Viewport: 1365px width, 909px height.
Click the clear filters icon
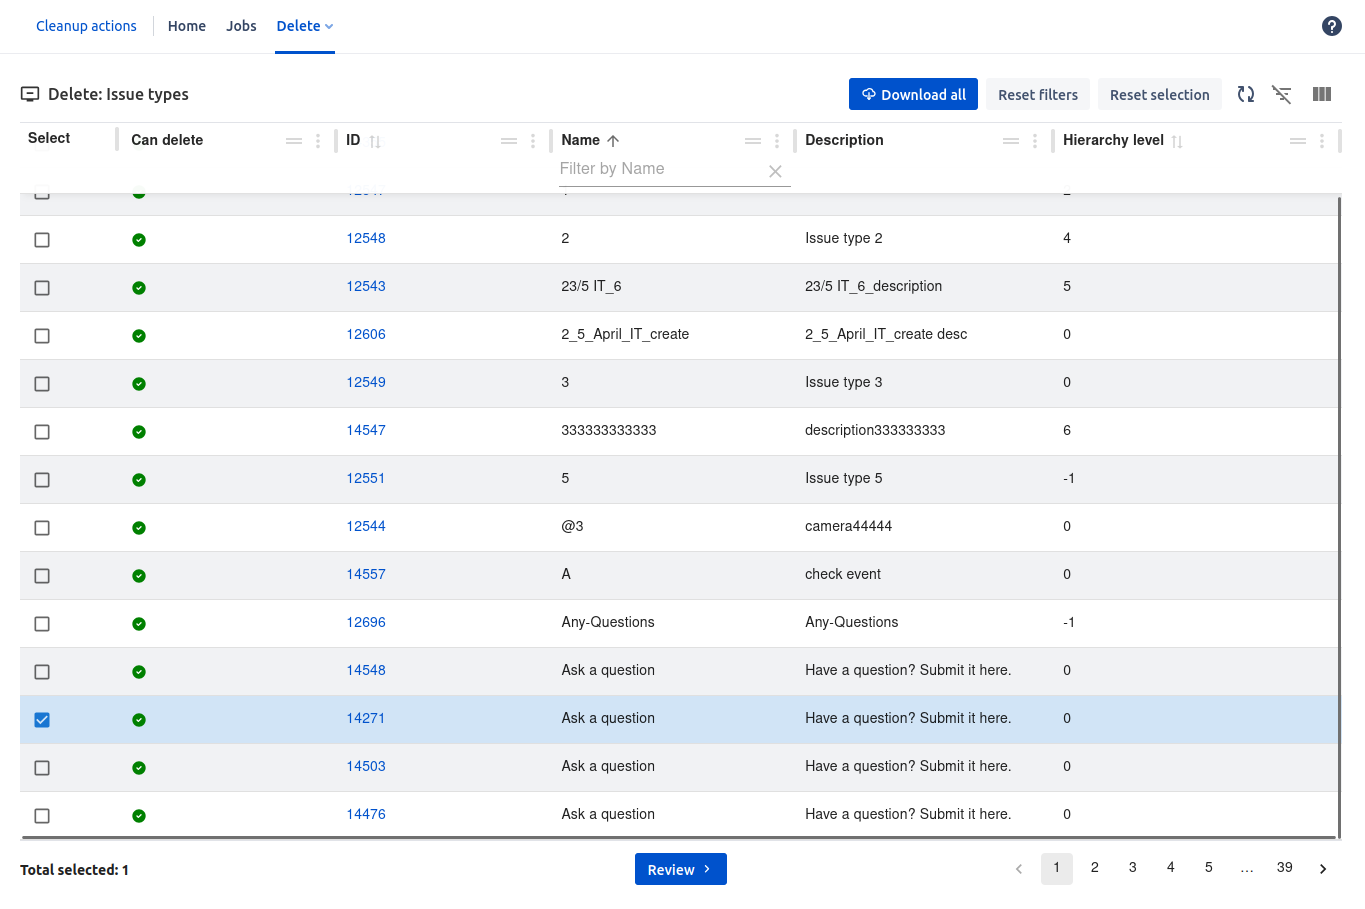[x=1282, y=94]
